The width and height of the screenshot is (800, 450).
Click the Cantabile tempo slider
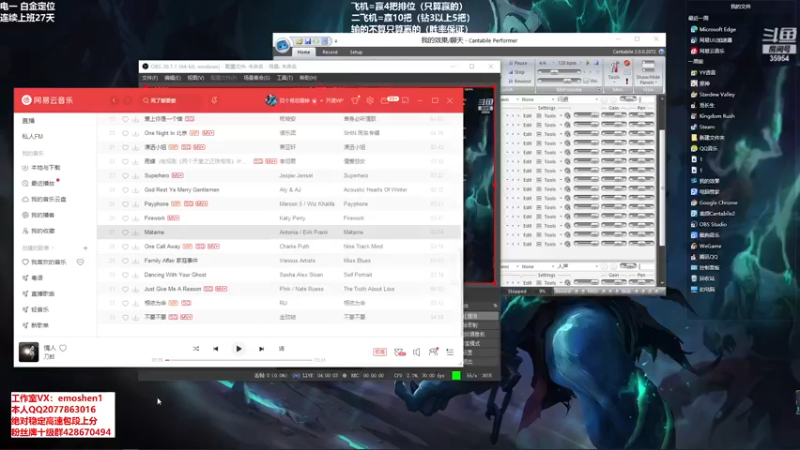point(559,72)
